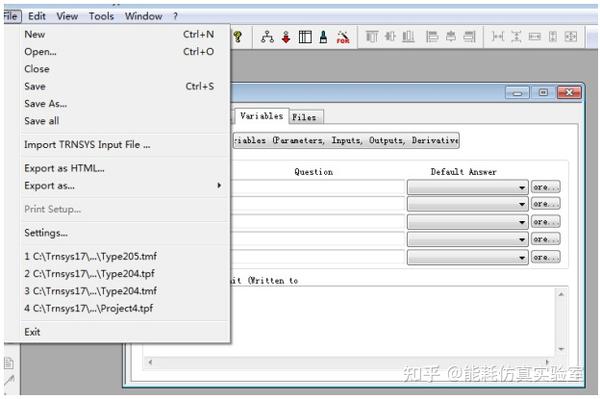Click the fourth row's More... button

546,239
